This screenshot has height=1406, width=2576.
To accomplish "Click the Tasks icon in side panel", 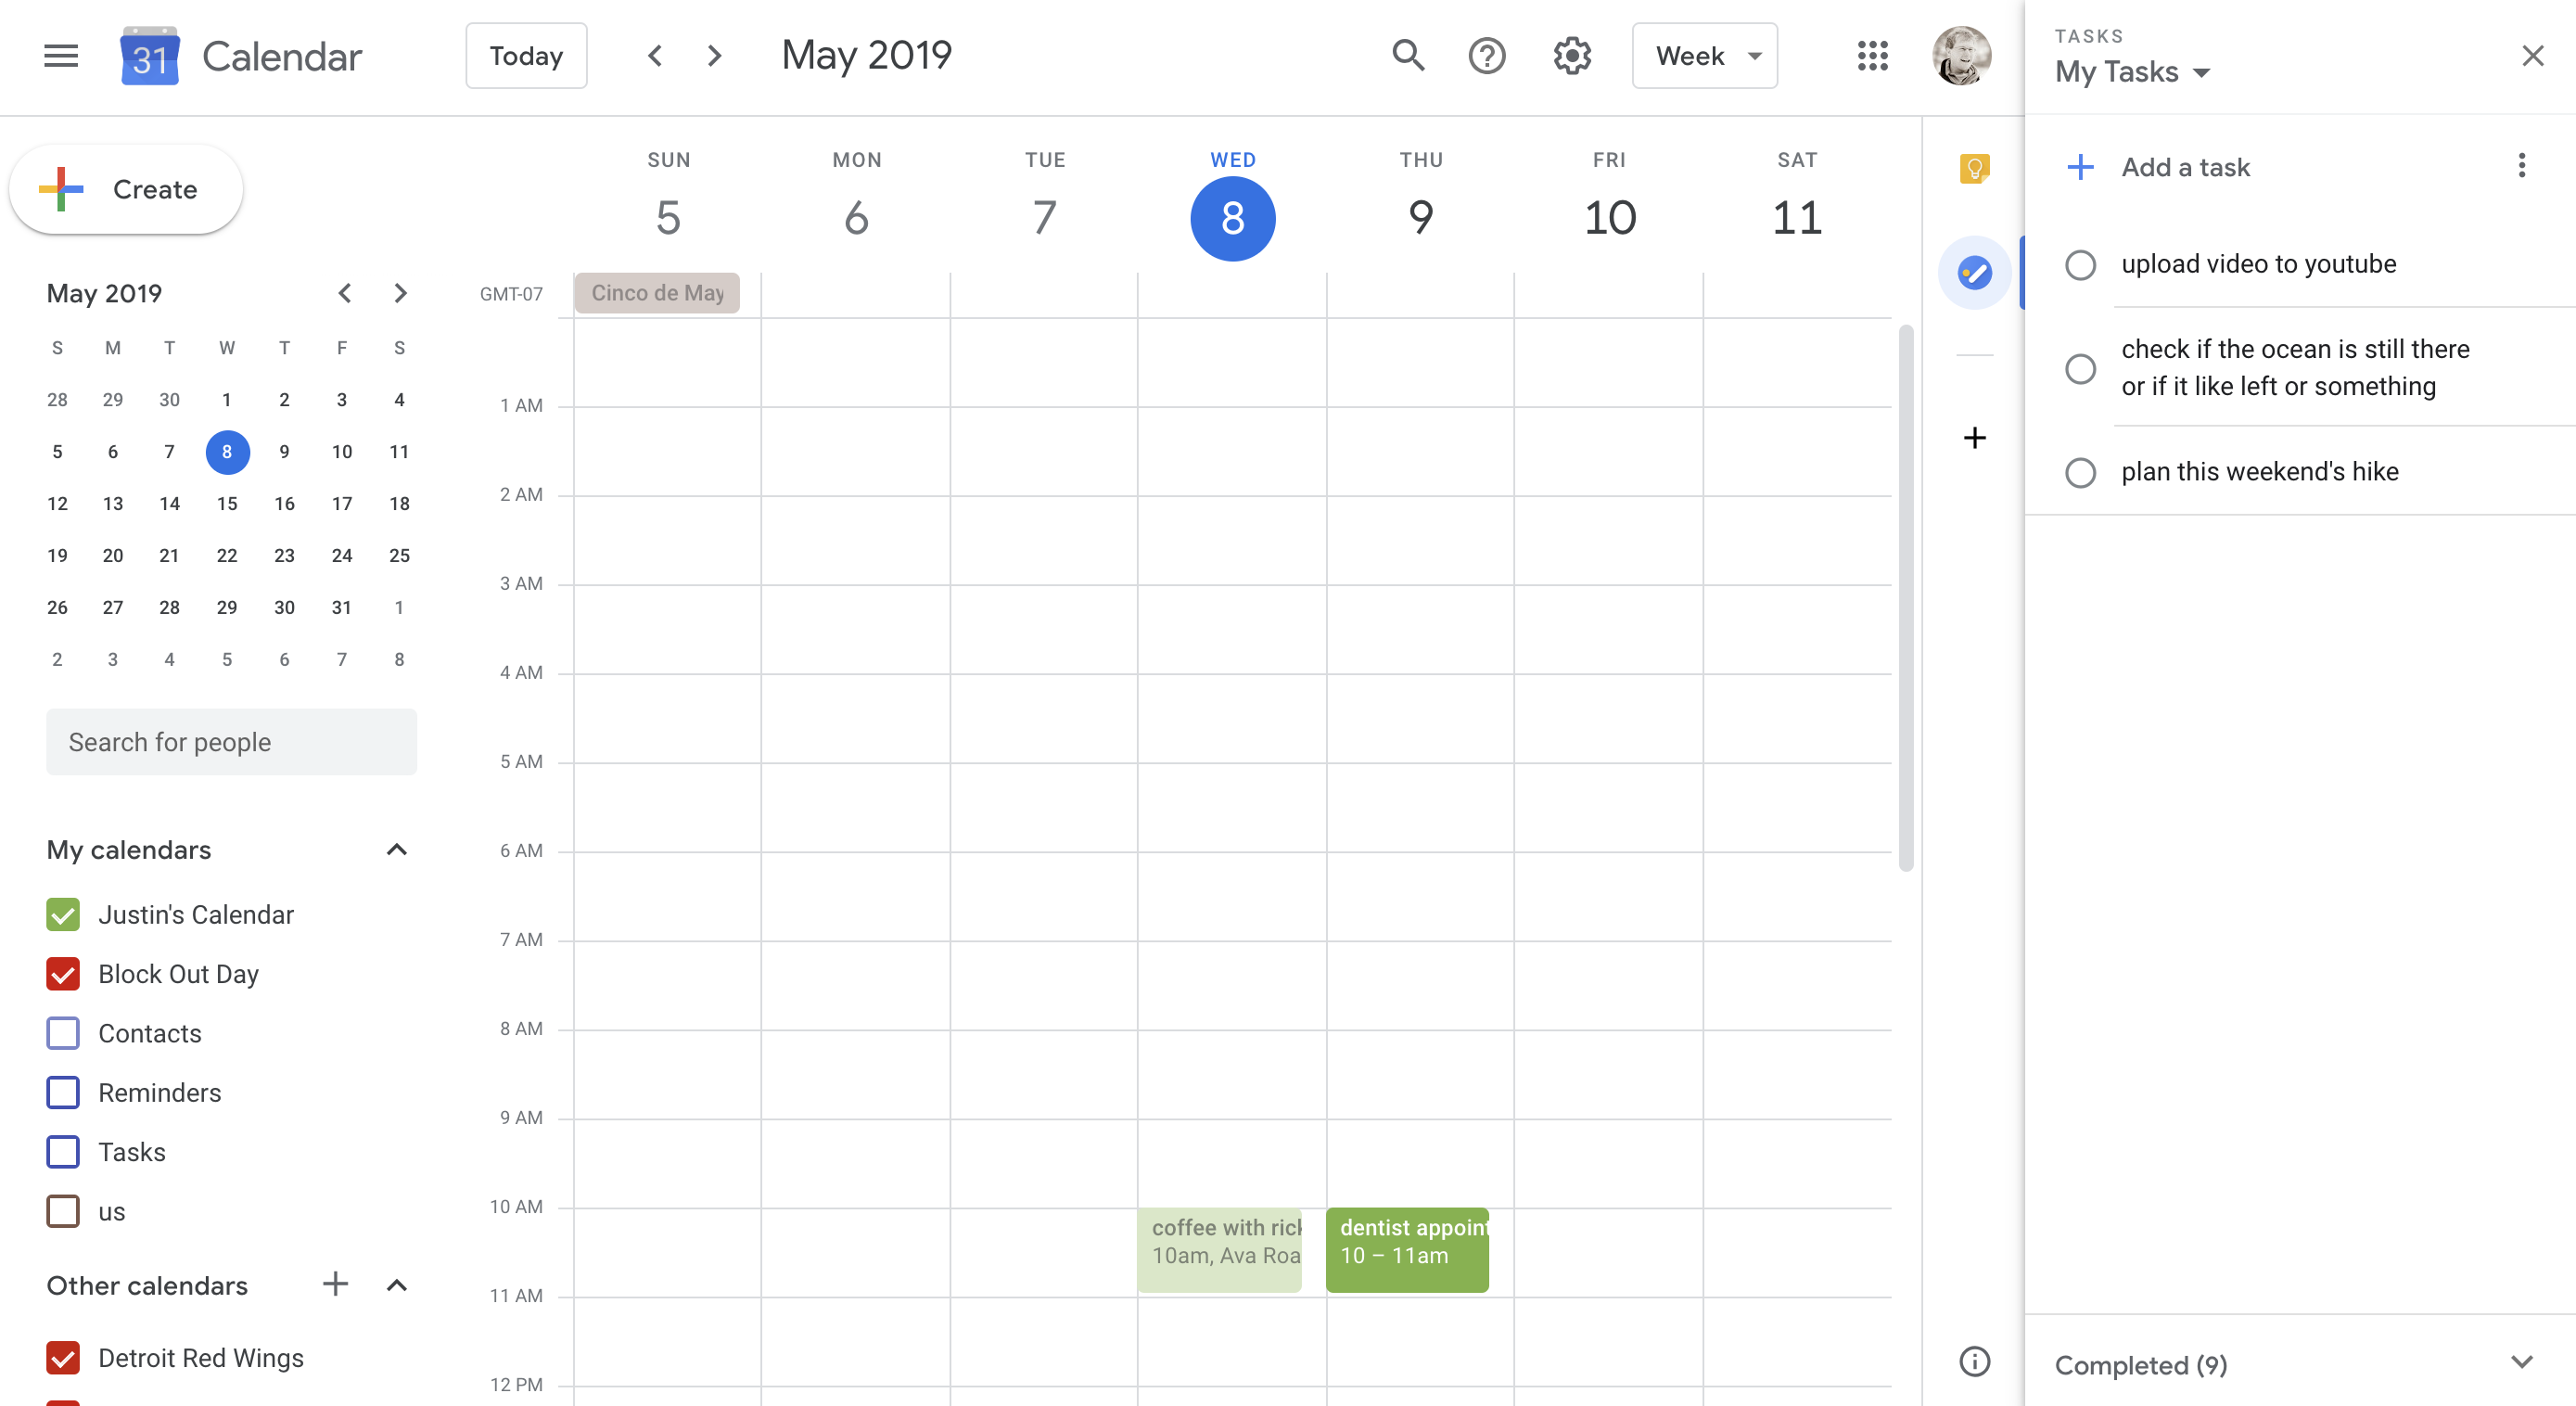I will tap(1974, 273).
